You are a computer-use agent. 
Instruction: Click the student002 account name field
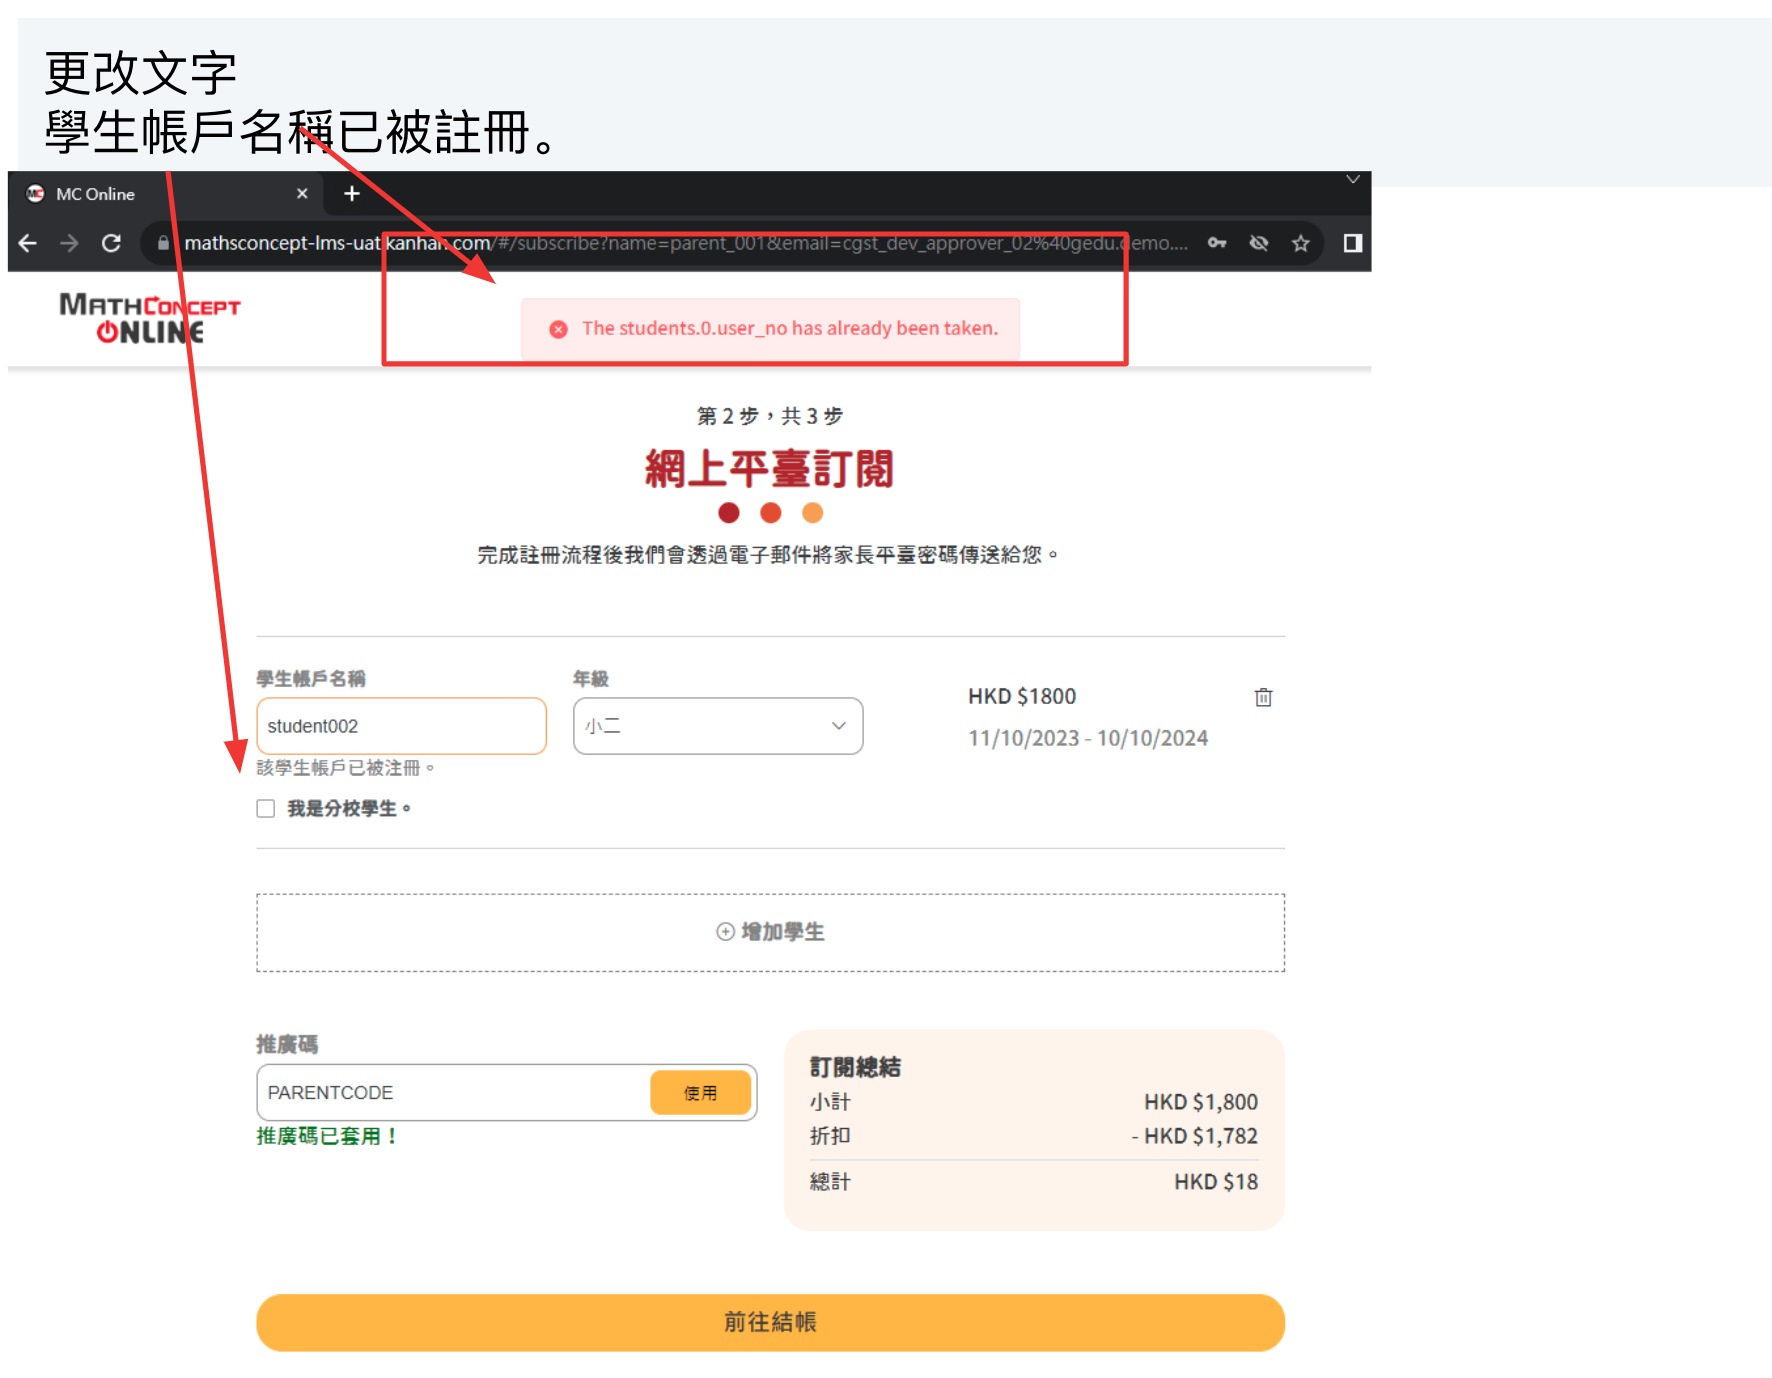[x=401, y=726]
